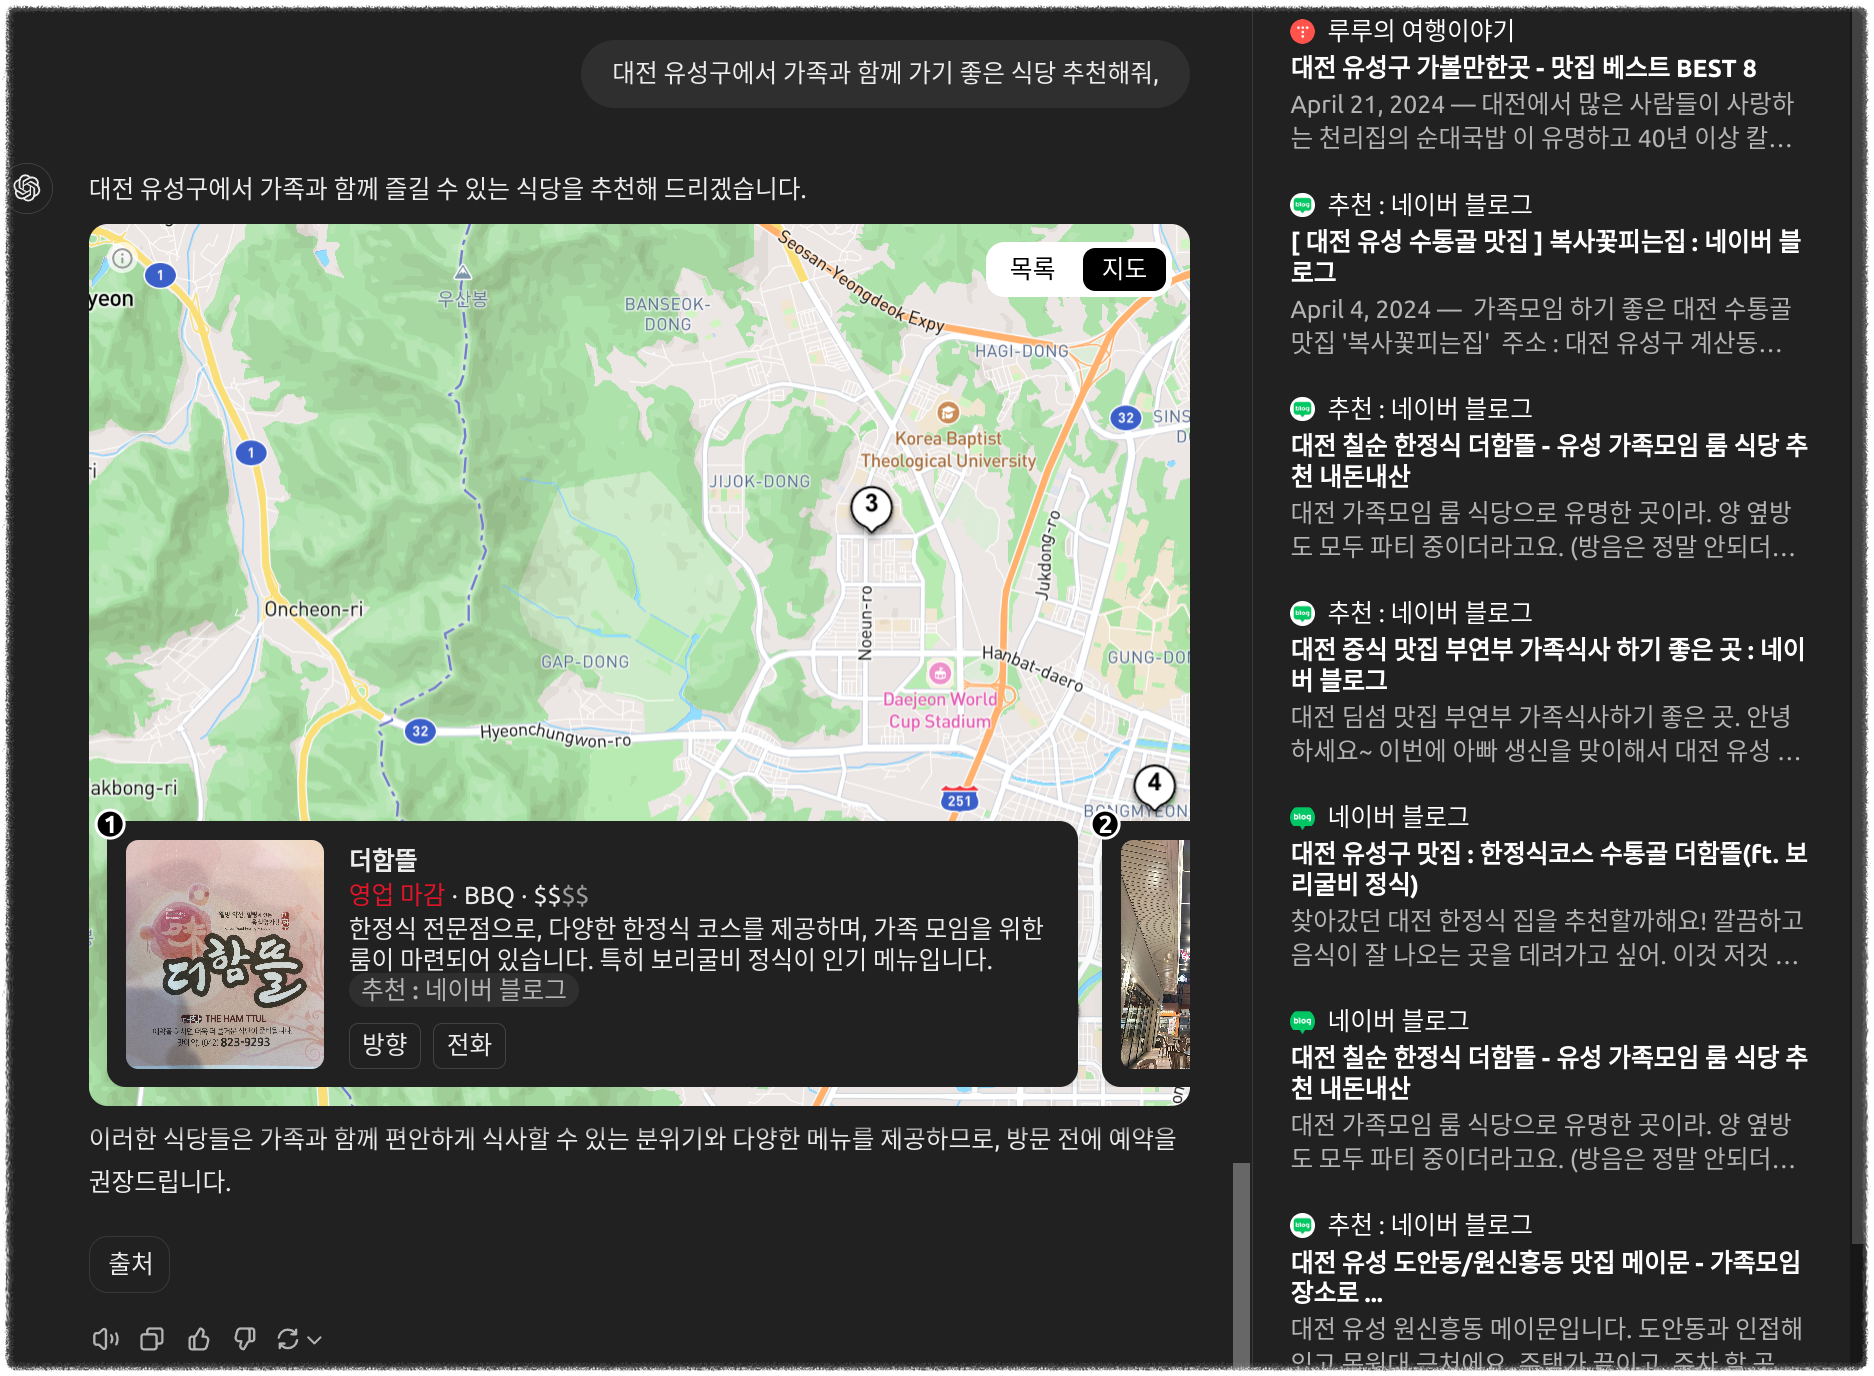The height and width of the screenshot is (1376, 1874).
Task: Click blog icon beside 부연부 source
Action: [1302, 613]
